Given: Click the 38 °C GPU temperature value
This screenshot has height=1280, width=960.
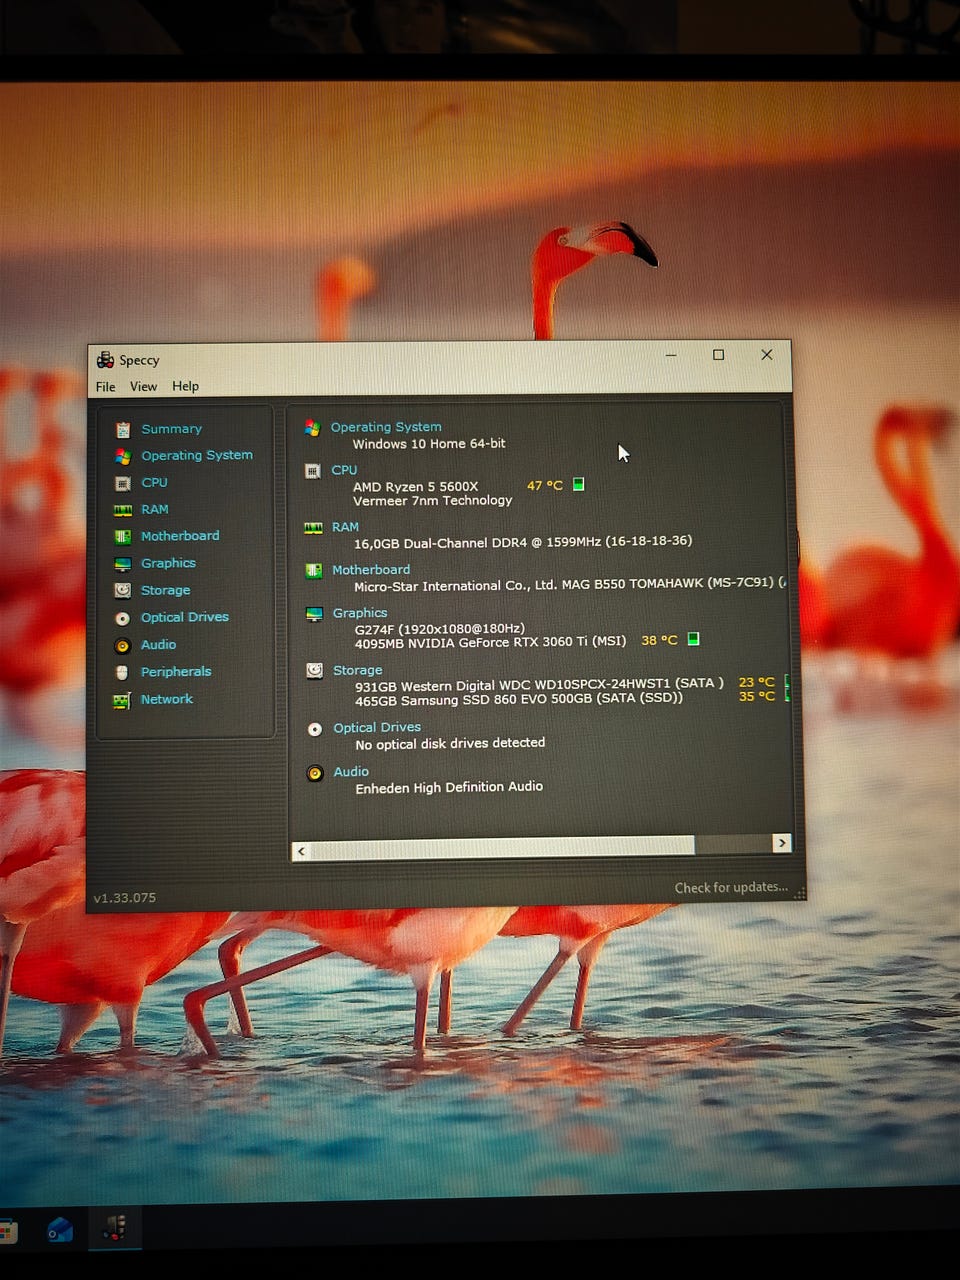Looking at the screenshot, I should click(x=659, y=640).
